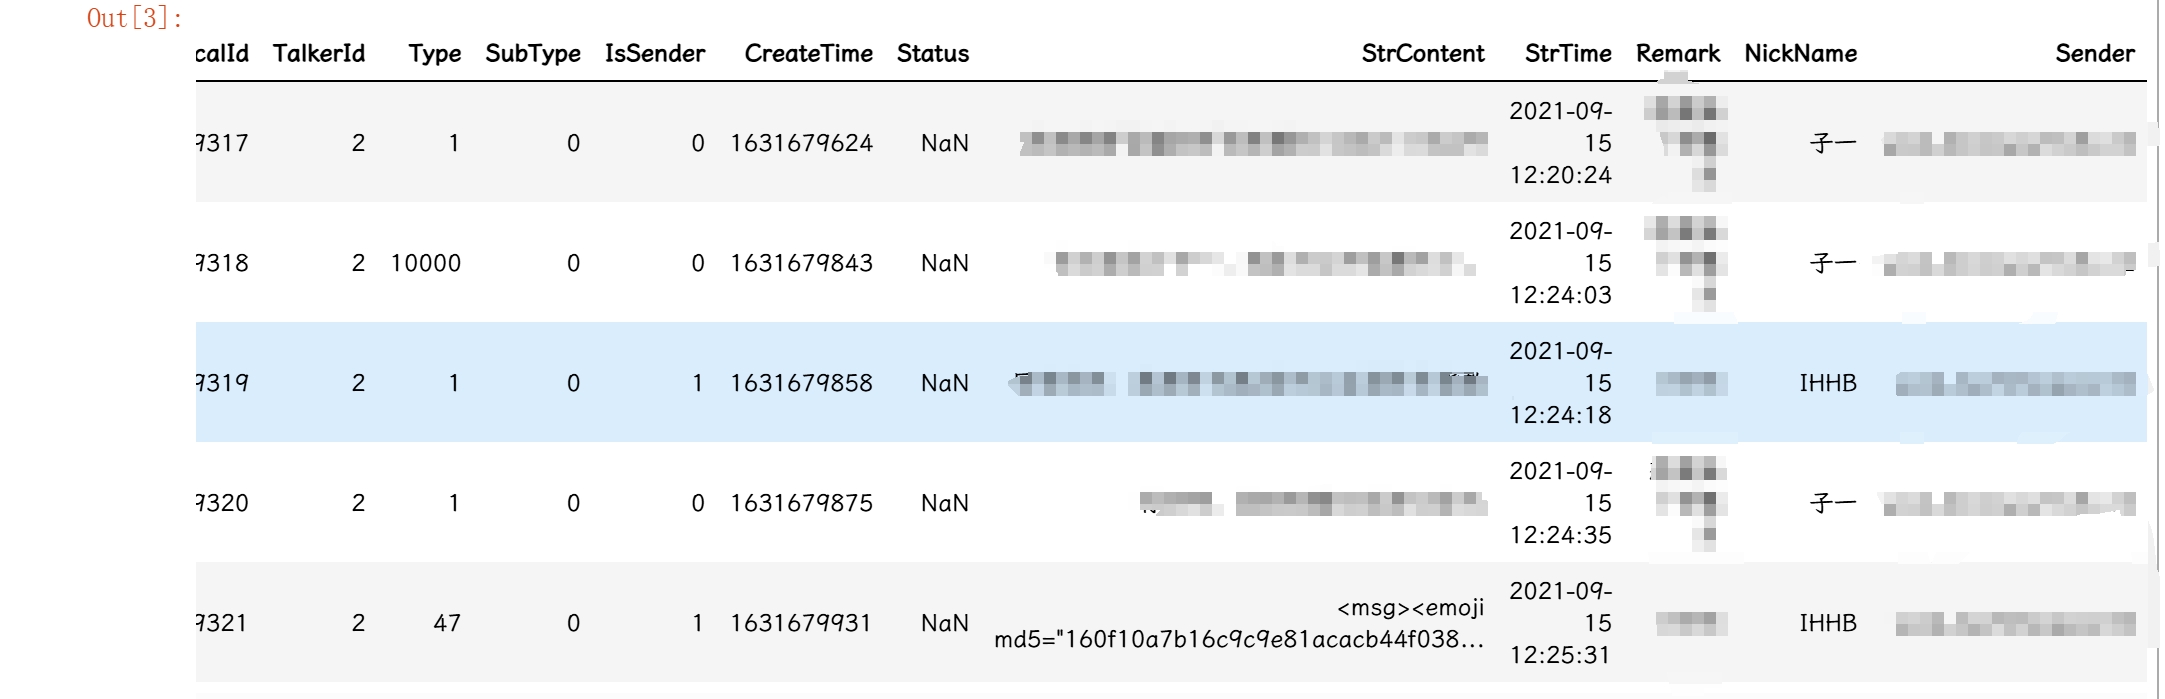Click the Out[3] output prompt label

[135, 18]
